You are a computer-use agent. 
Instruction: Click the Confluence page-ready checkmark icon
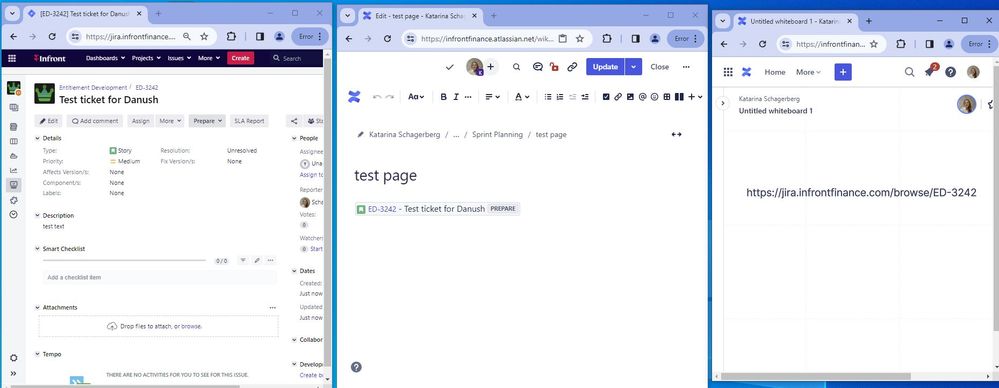(450, 67)
